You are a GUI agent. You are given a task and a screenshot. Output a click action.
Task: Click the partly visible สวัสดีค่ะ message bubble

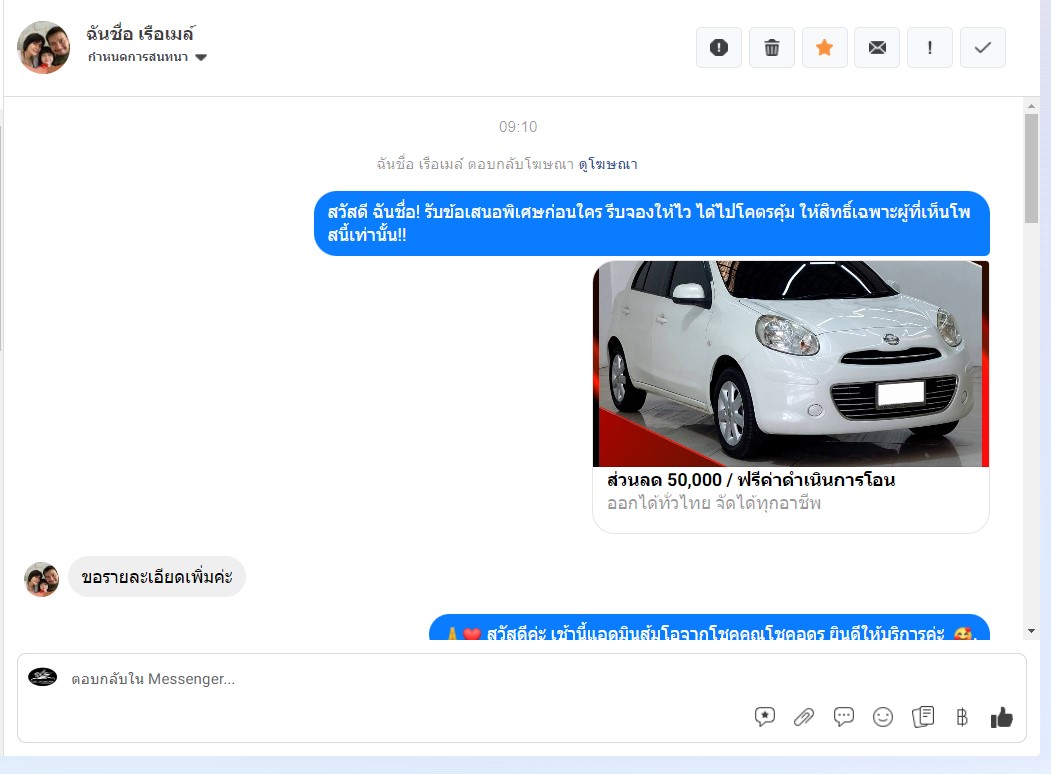709,627
